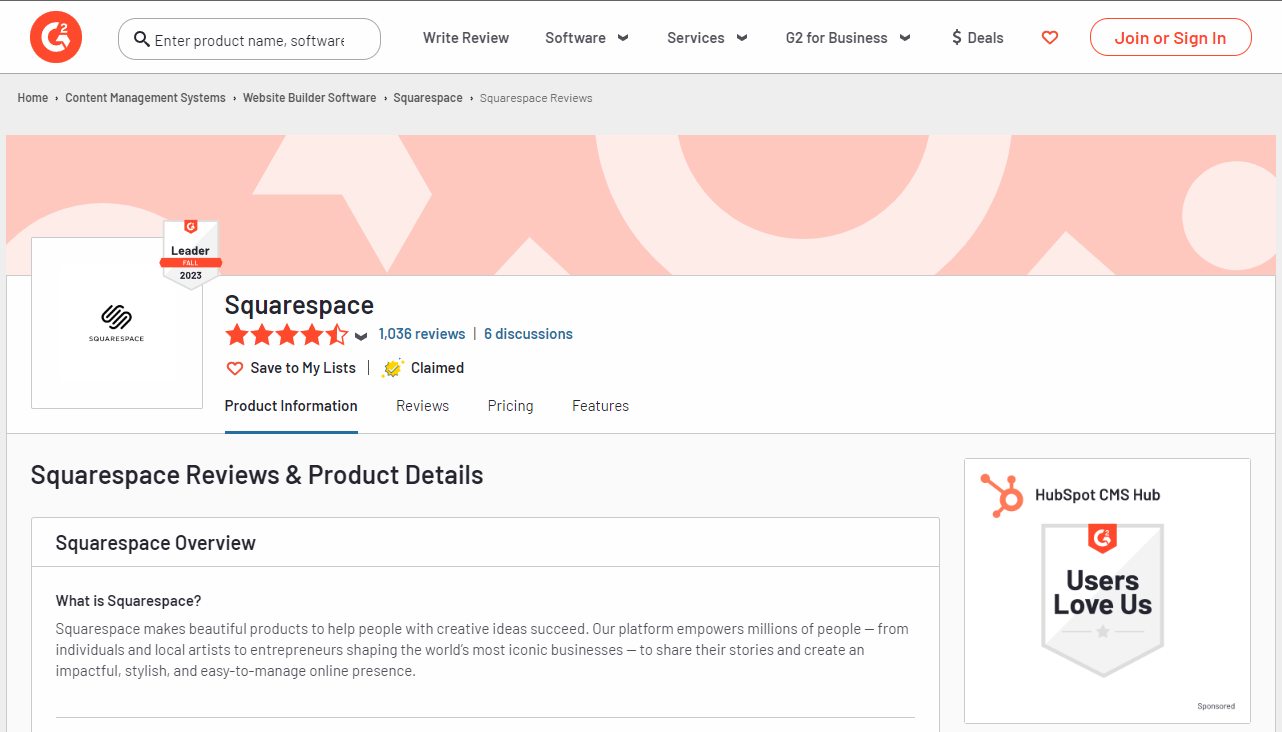
Task: Click the Join or Sign In button
Action: [1171, 38]
